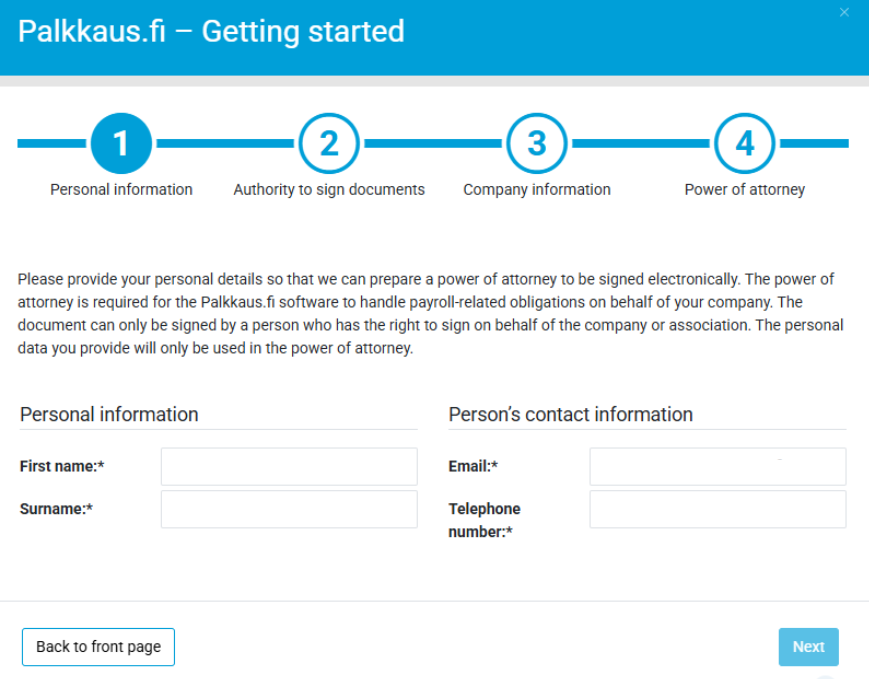Screen dimensions: 869x679
Task: Click into the Surname text box
Action: click(x=289, y=509)
